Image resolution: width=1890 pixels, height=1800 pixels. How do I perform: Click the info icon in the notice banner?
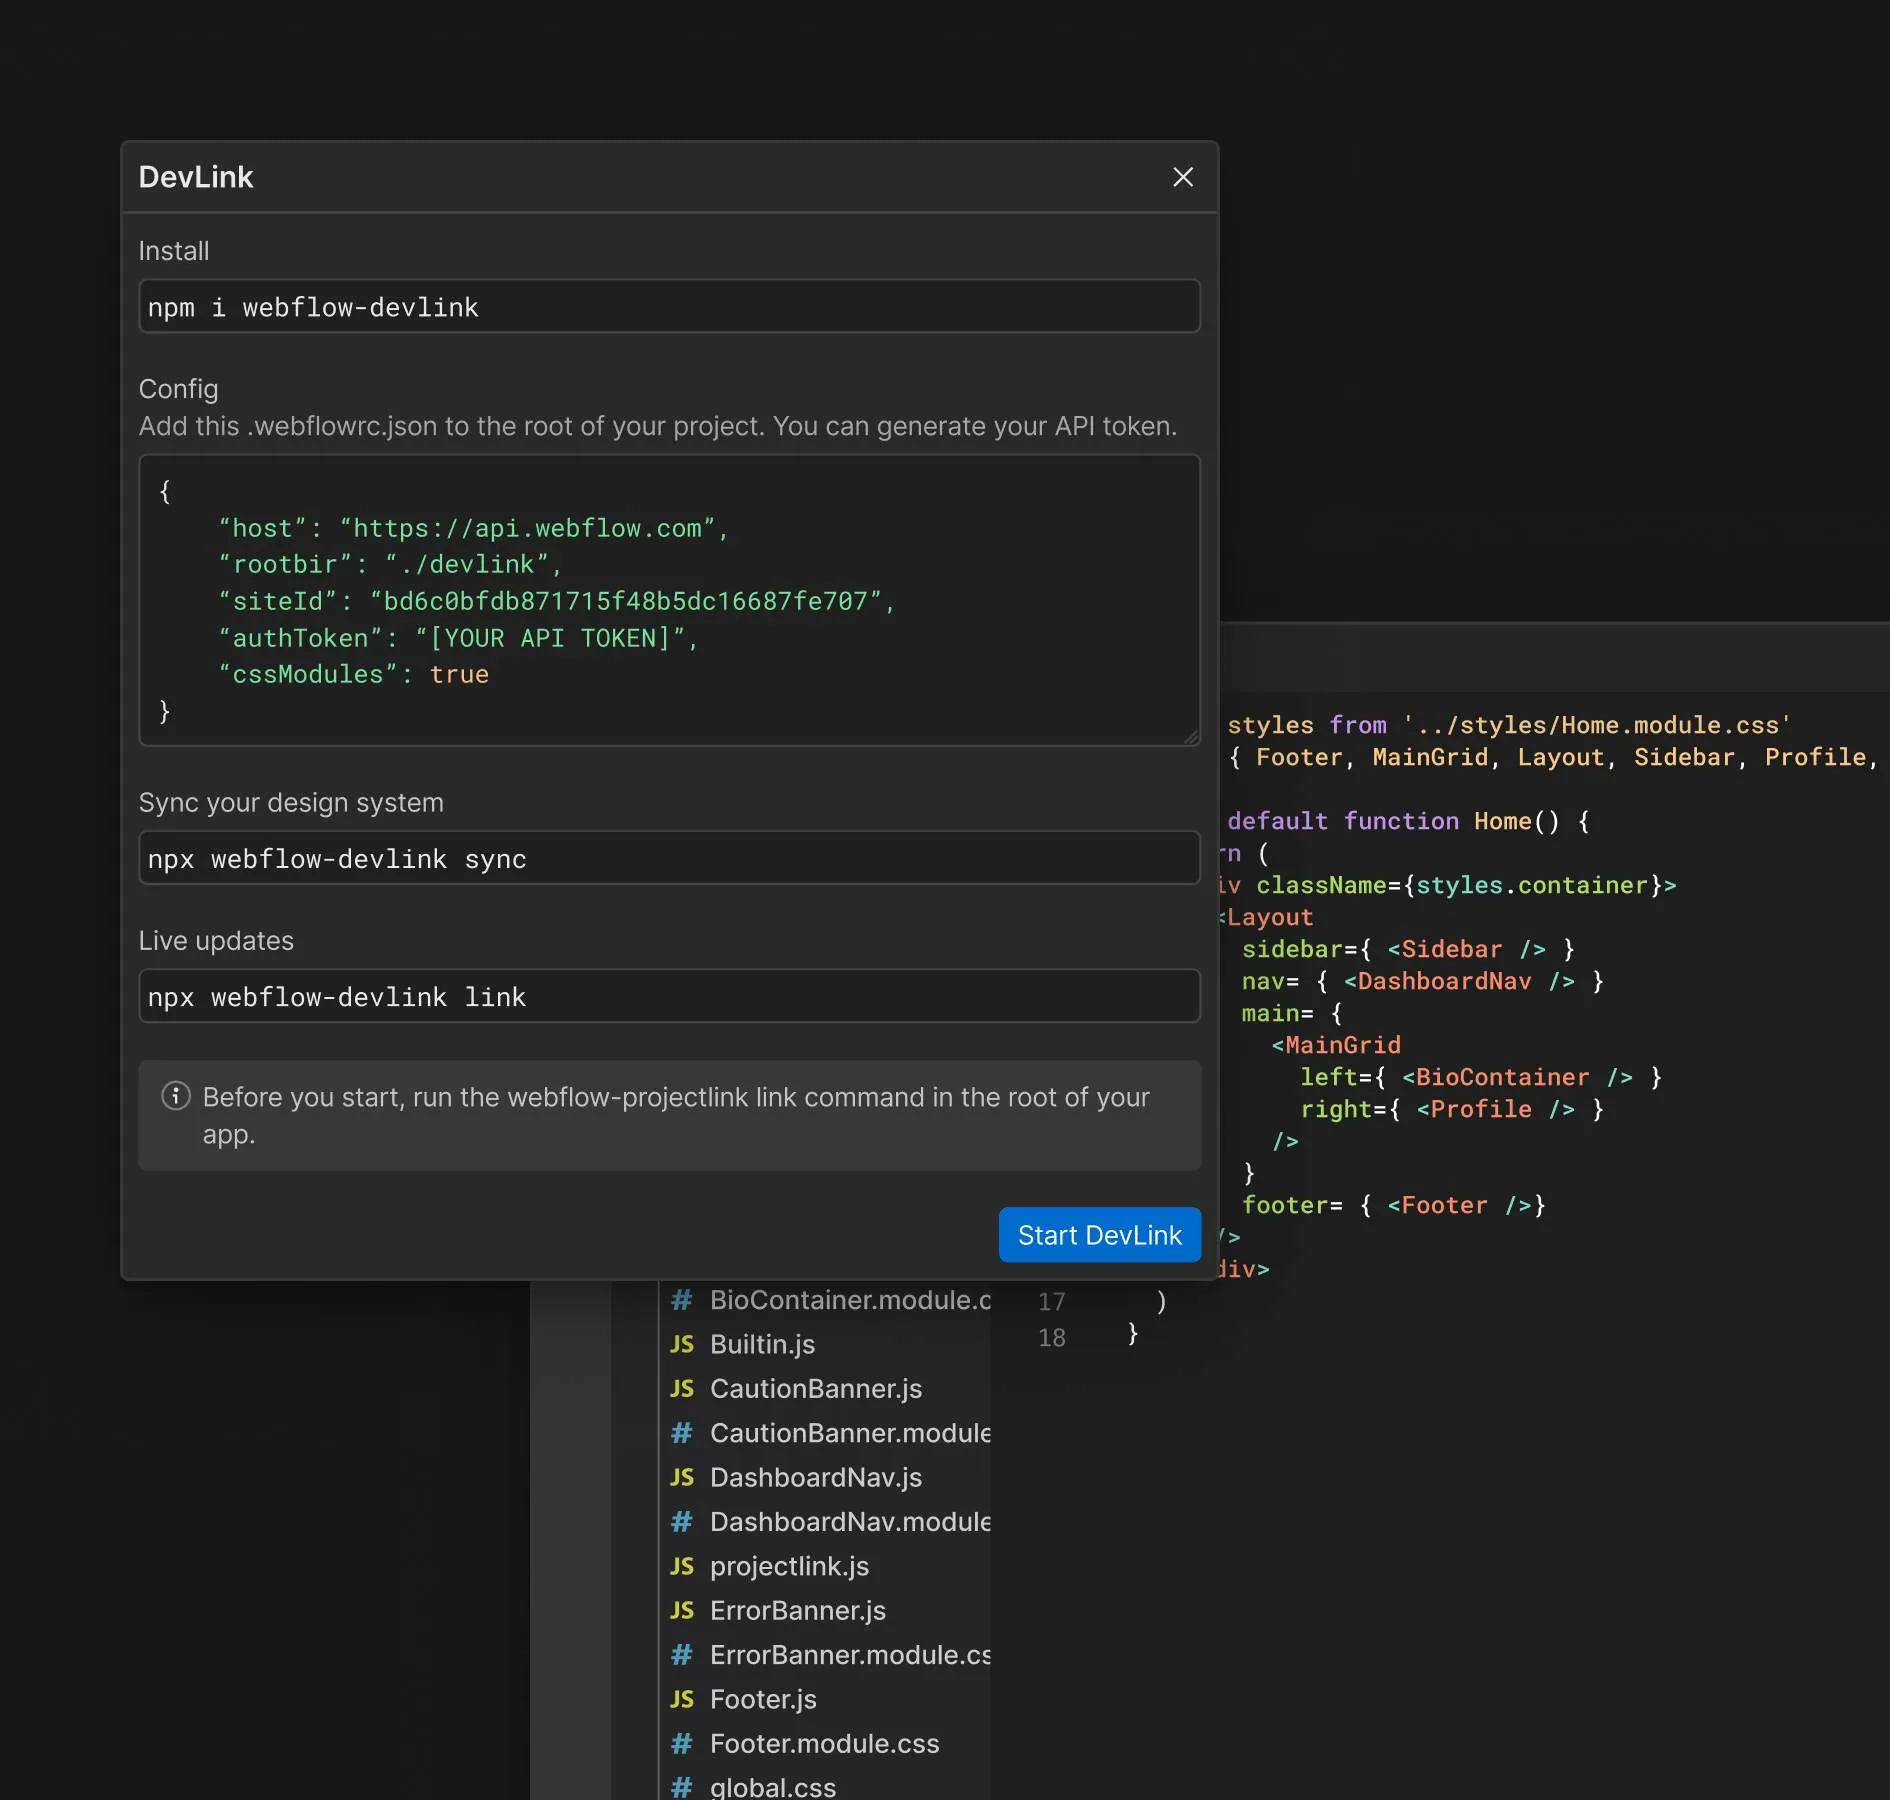(x=176, y=1096)
